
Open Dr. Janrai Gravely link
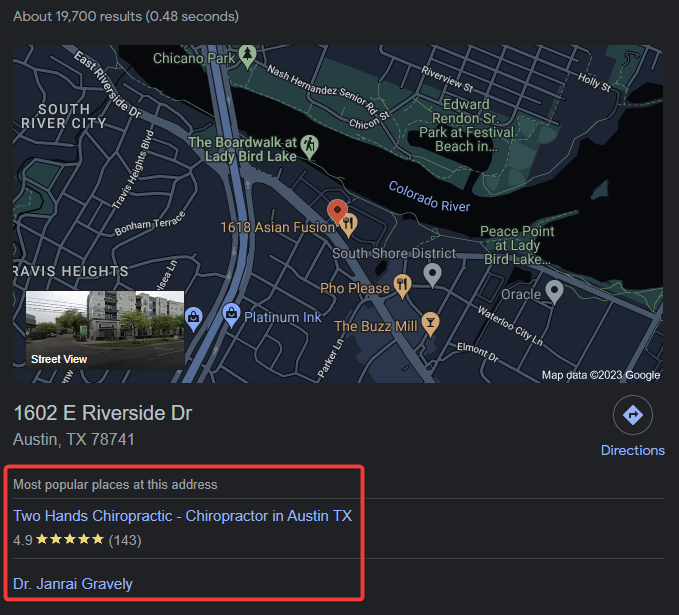click(x=73, y=584)
